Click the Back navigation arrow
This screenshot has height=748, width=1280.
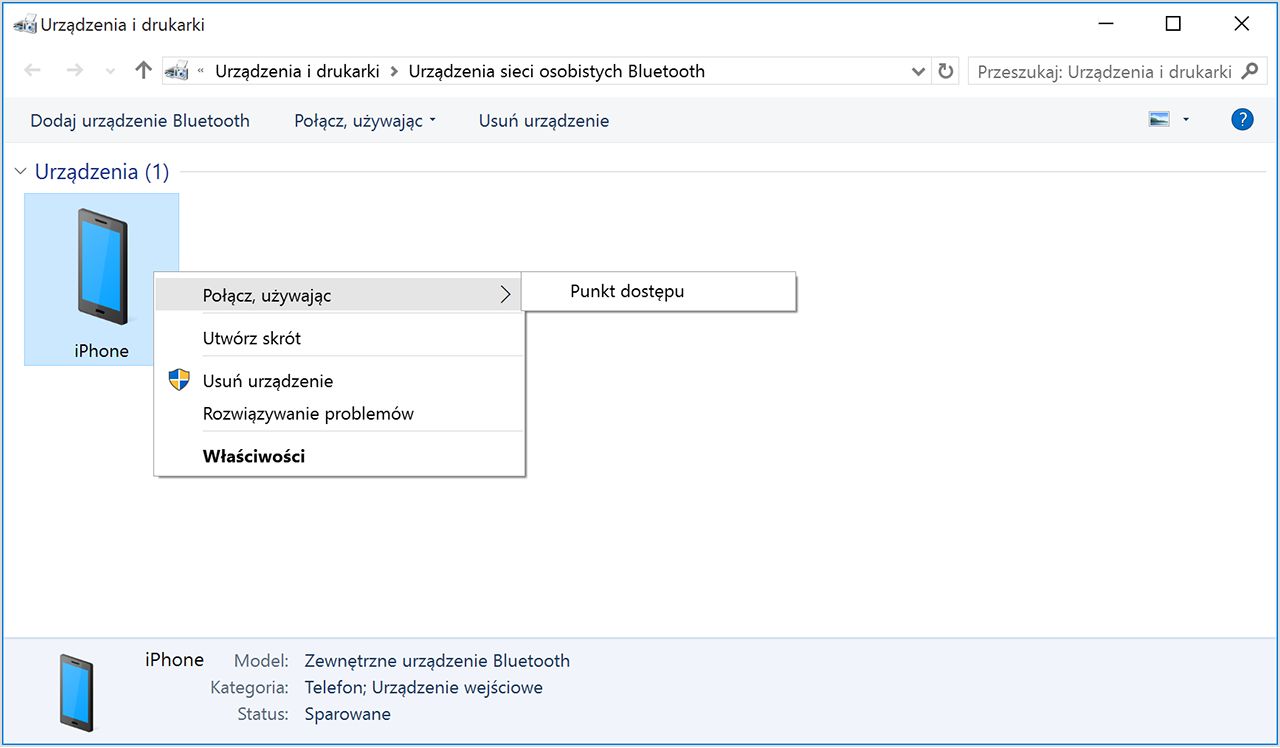(x=32, y=71)
